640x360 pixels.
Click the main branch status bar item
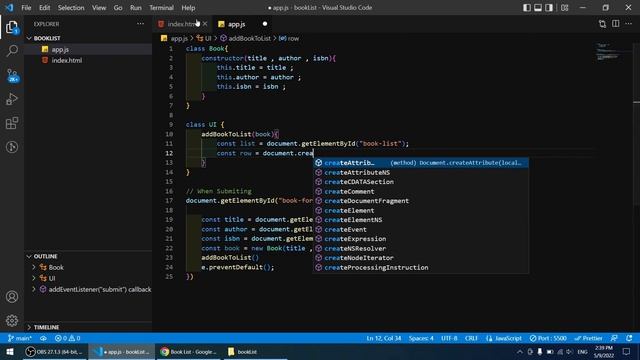point(20,338)
